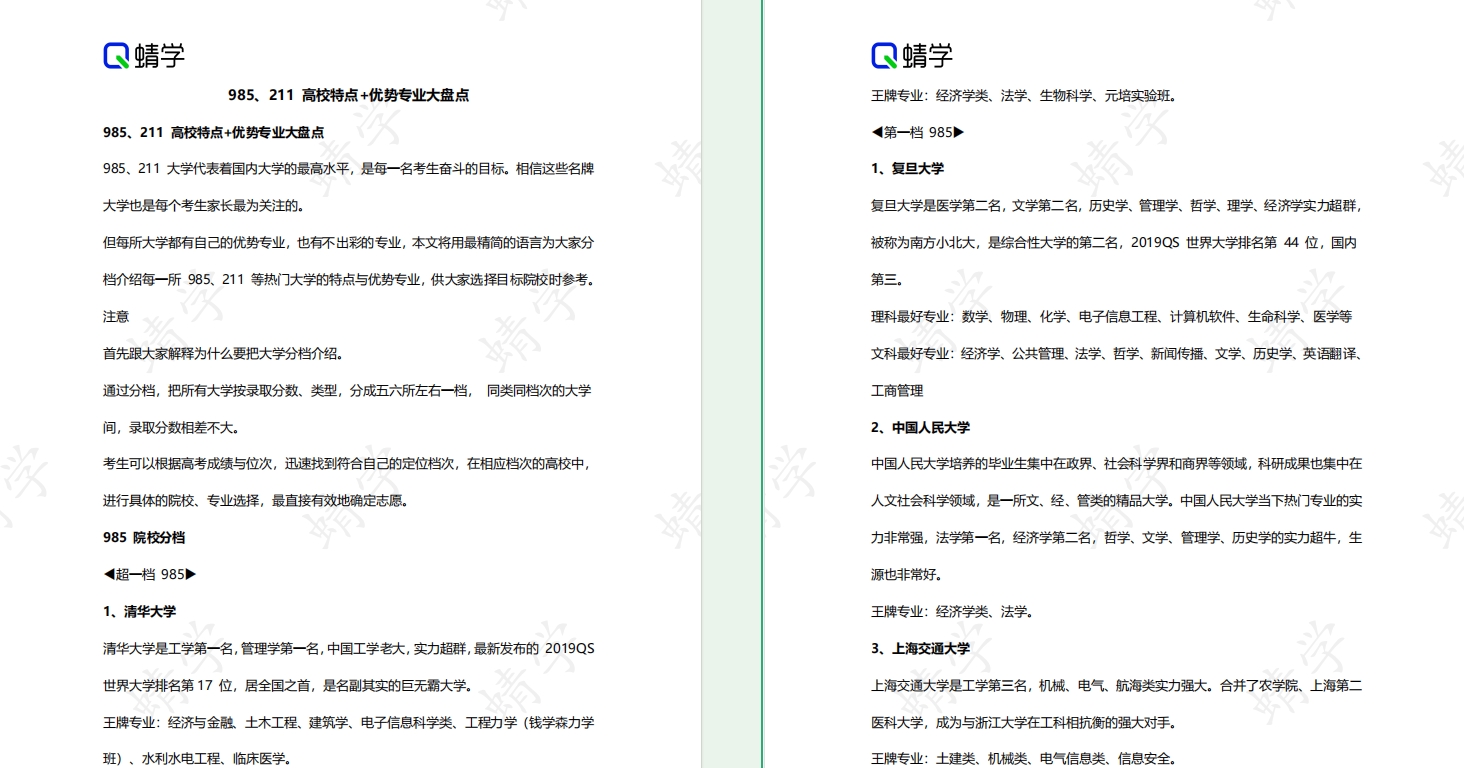The width and height of the screenshot is (1464, 768).
Task: Click the 985、211 高校特点+优势专业大盘点 title
Action: point(351,96)
